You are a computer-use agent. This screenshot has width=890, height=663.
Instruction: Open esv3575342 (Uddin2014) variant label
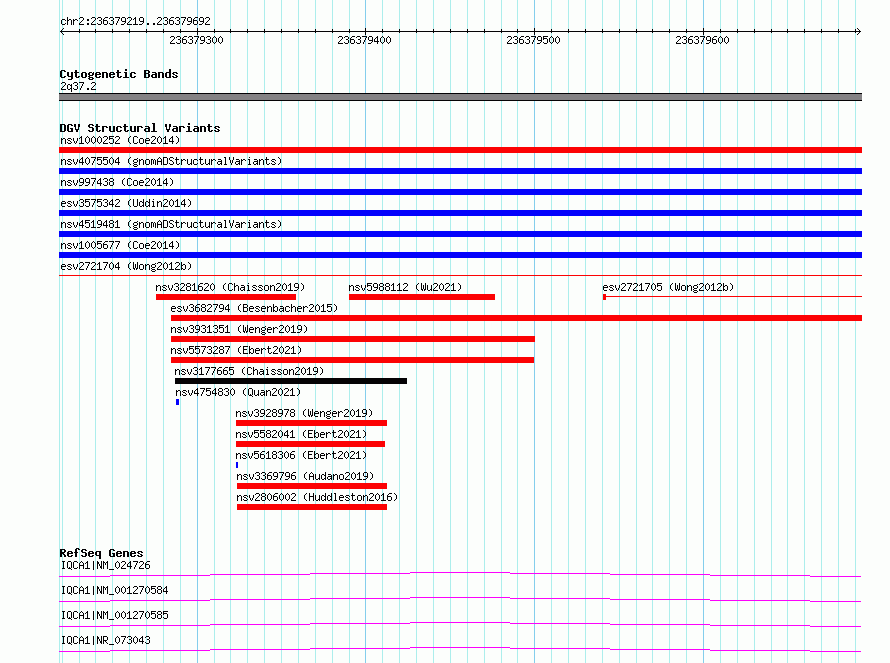coord(126,203)
